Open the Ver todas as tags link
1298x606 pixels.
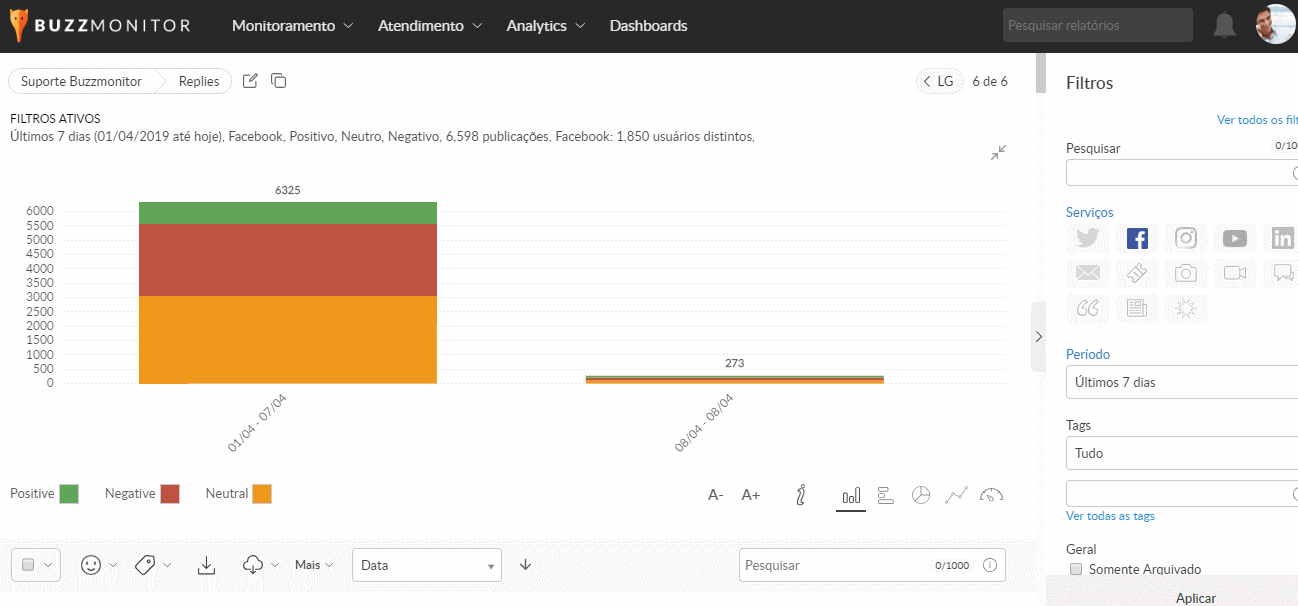click(x=1110, y=516)
